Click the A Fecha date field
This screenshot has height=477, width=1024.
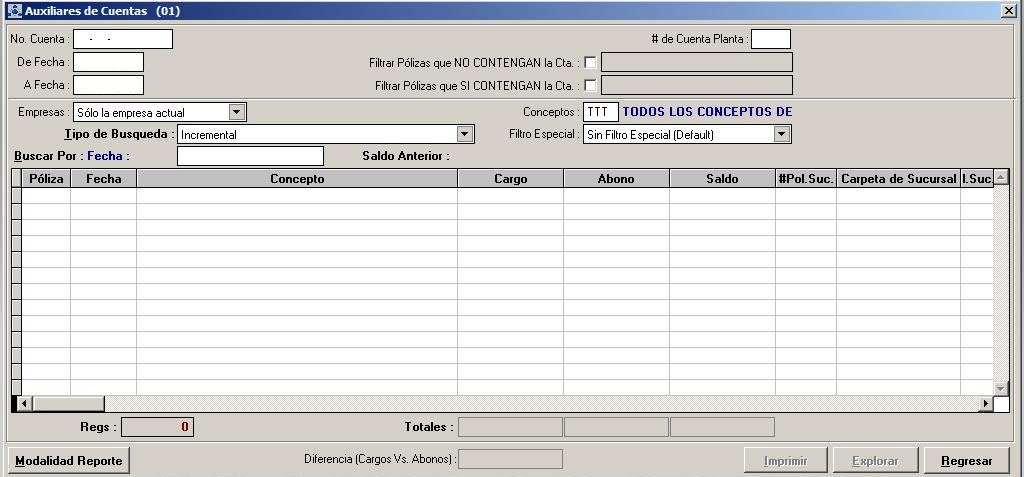tap(108, 85)
